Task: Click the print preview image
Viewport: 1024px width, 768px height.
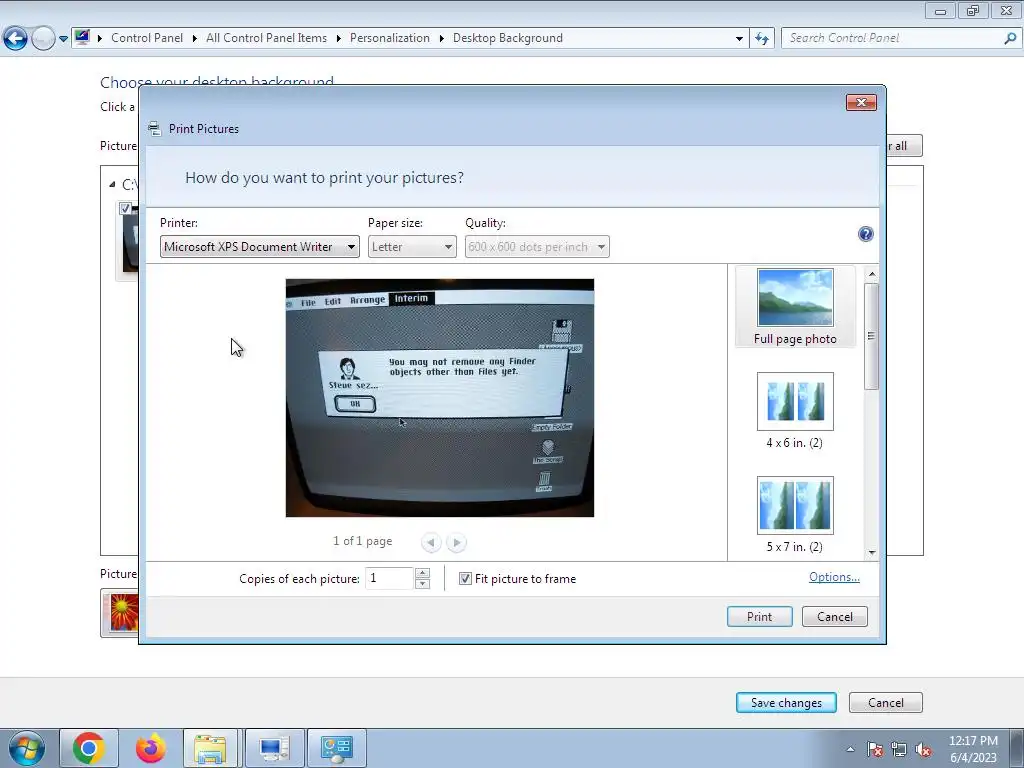Action: click(x=440, y=398)
